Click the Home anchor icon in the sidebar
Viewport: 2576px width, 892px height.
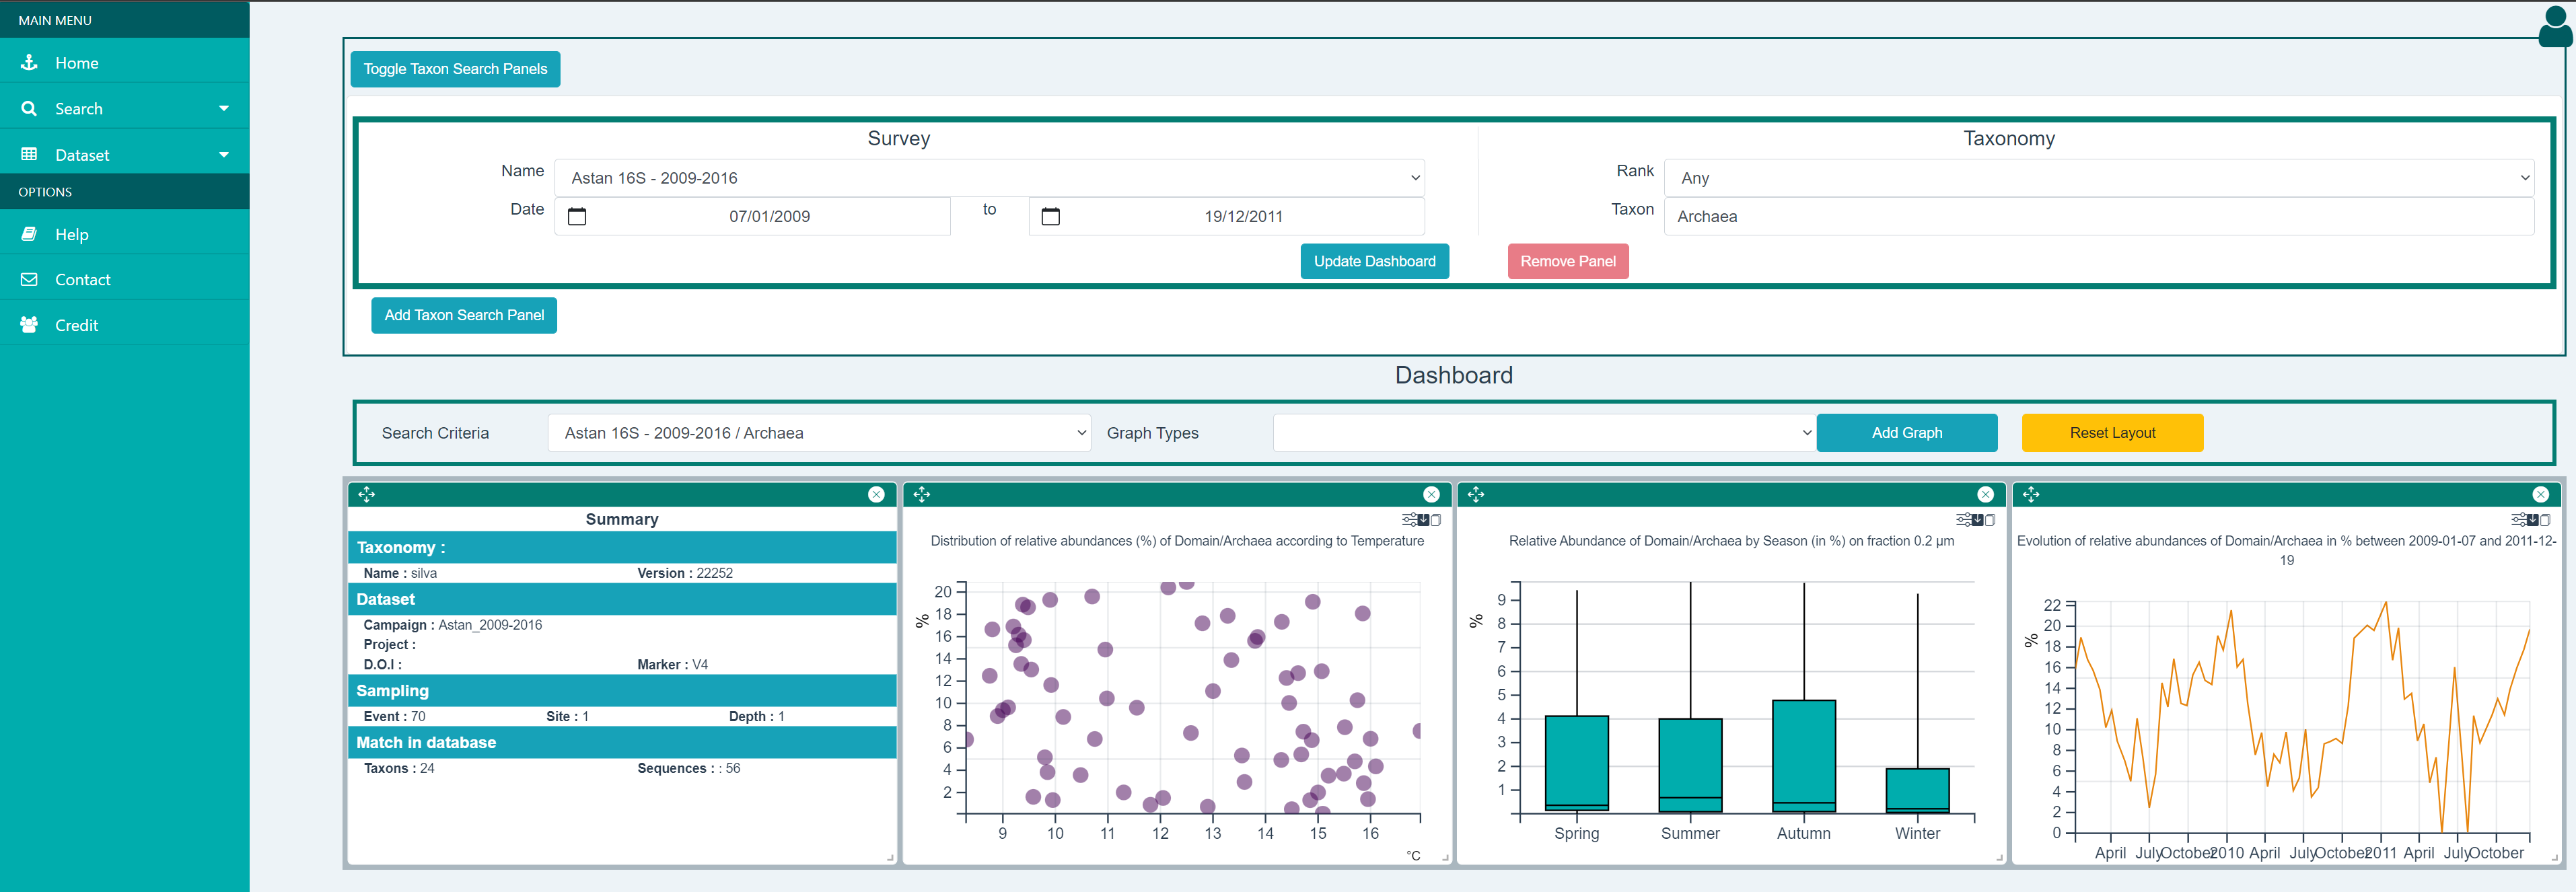pyautogui.click(x=29, y=62)
